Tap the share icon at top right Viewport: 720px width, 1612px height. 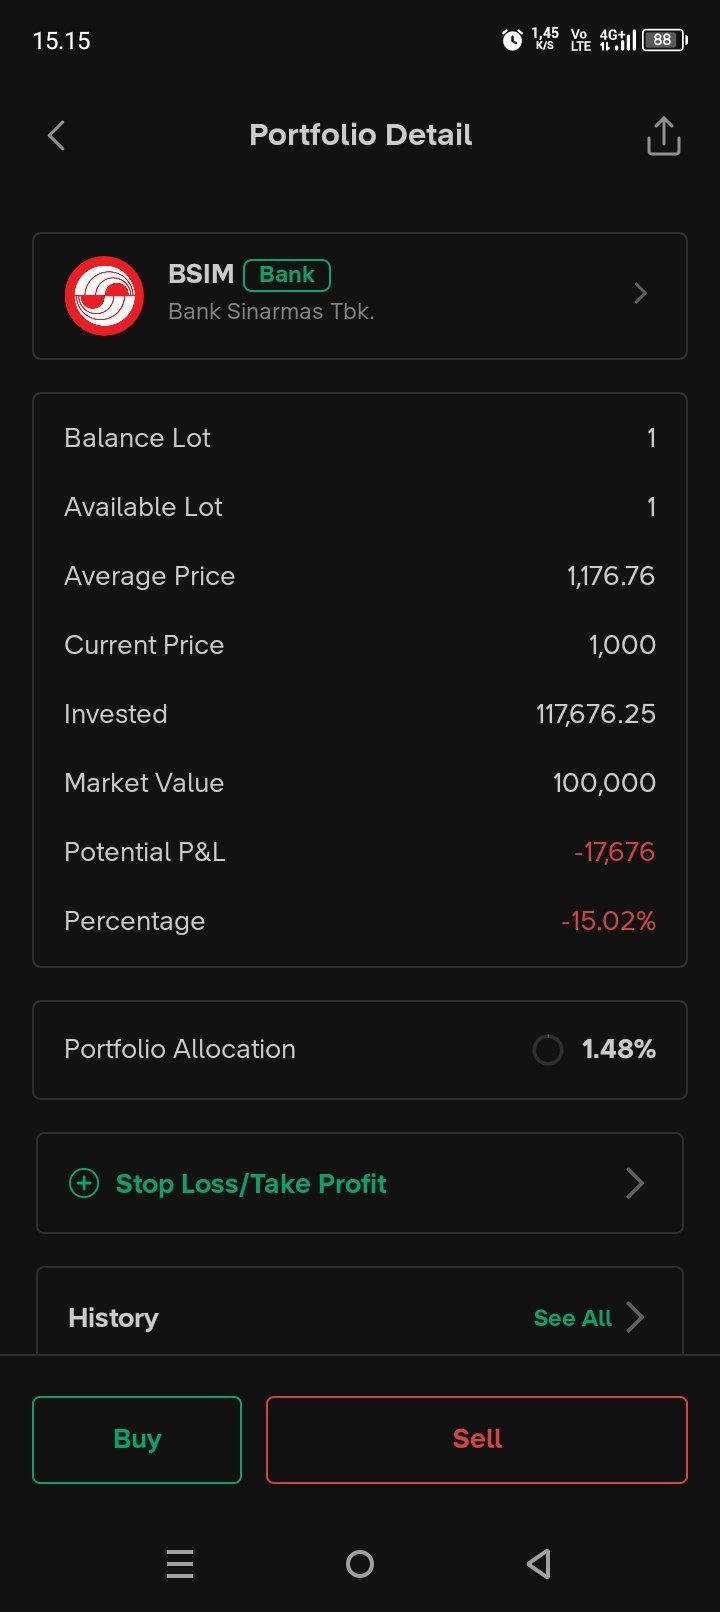point(663,136)
